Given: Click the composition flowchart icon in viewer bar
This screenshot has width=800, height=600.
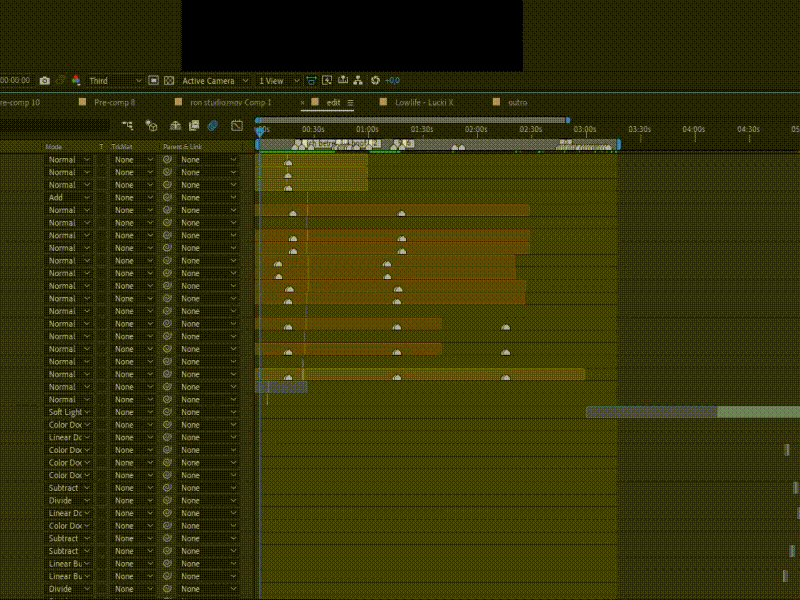Looking at the screenshot, I should [x=359, y=81].
